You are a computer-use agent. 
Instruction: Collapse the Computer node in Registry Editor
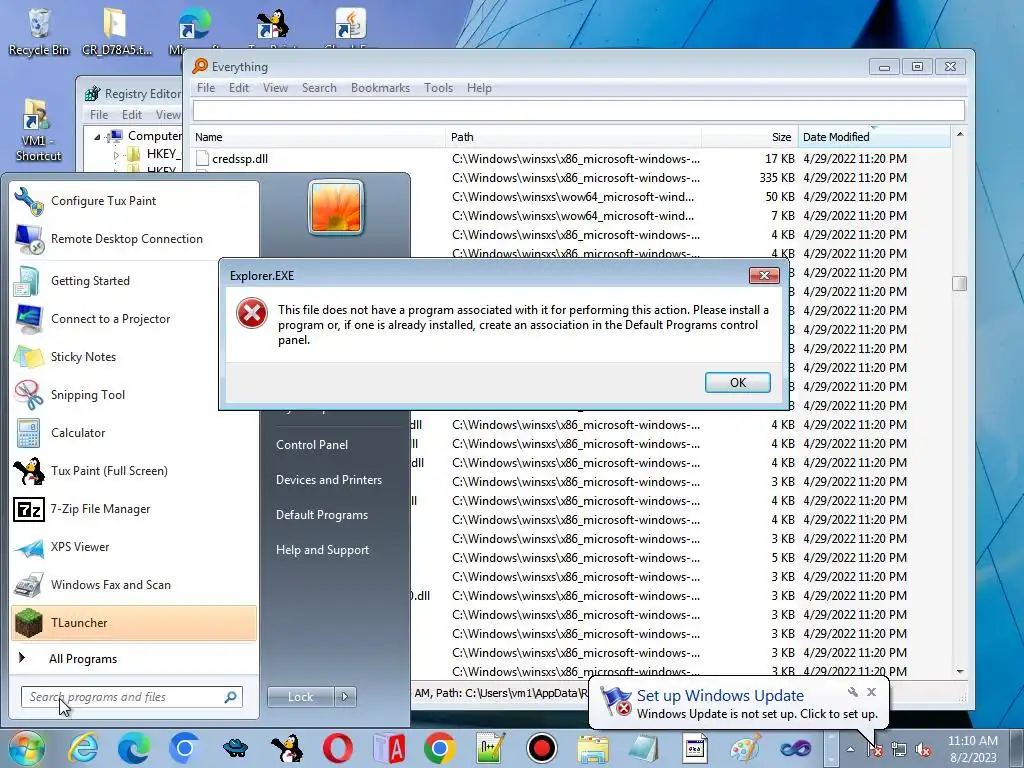click(x=97, y=136)
